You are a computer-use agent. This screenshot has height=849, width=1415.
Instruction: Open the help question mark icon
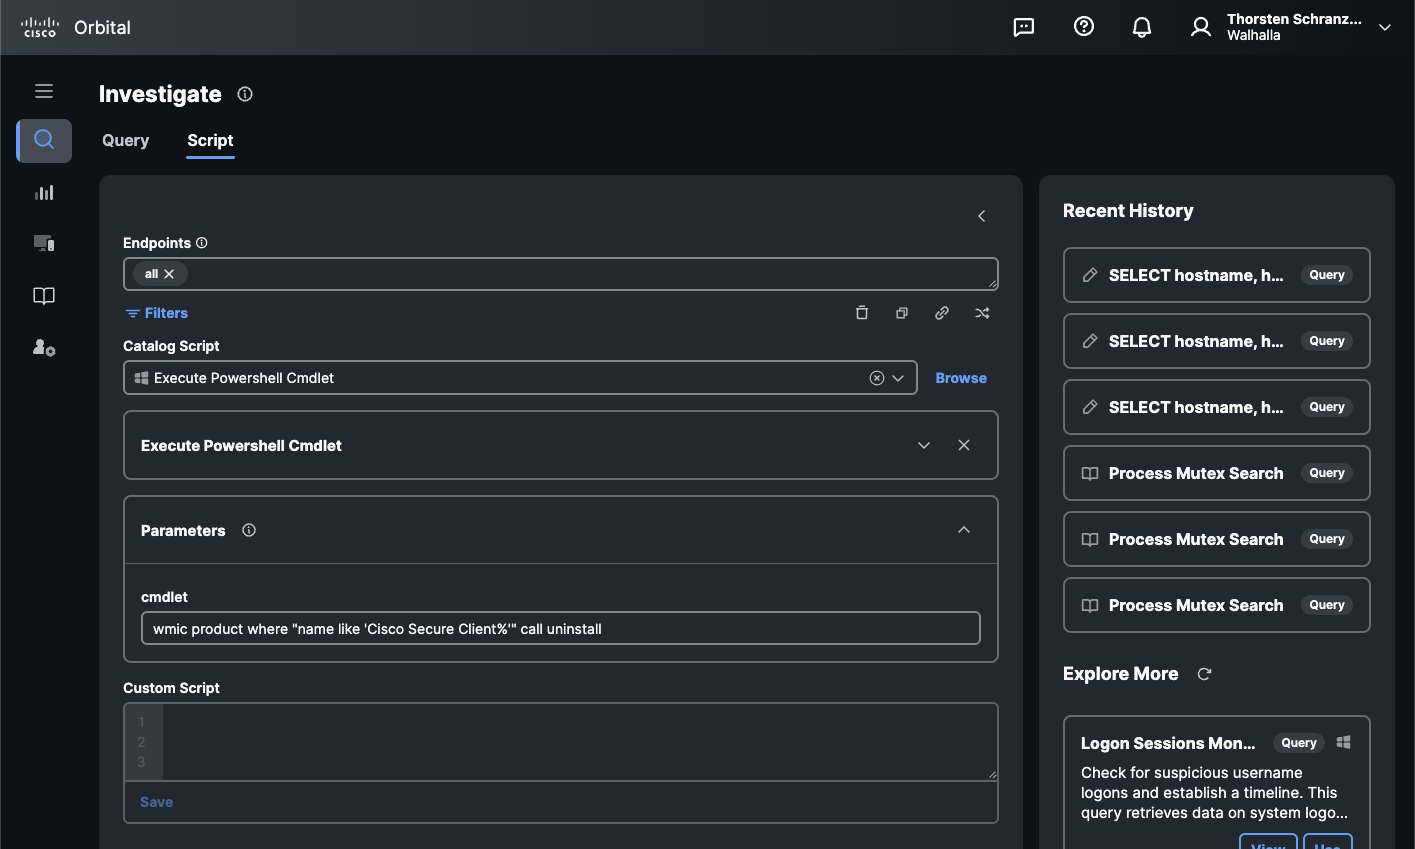[1084, 27]
